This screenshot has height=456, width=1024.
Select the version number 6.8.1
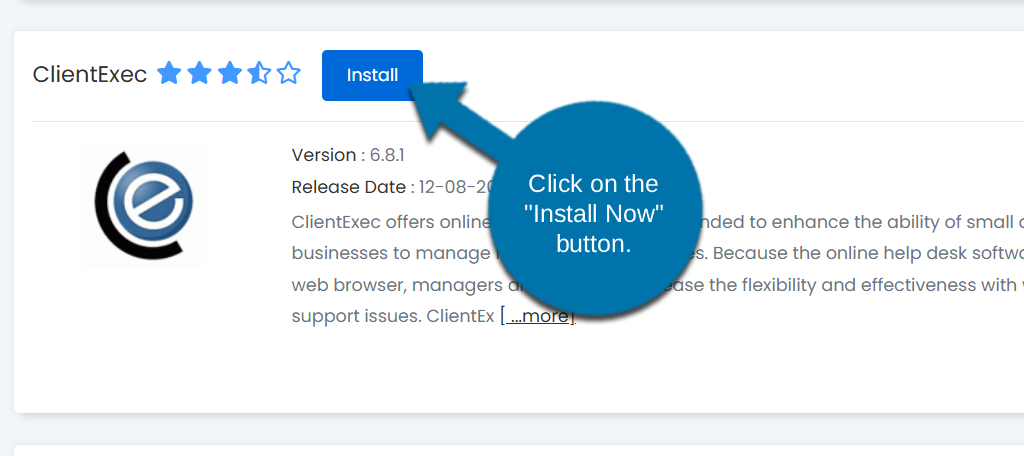387,155
